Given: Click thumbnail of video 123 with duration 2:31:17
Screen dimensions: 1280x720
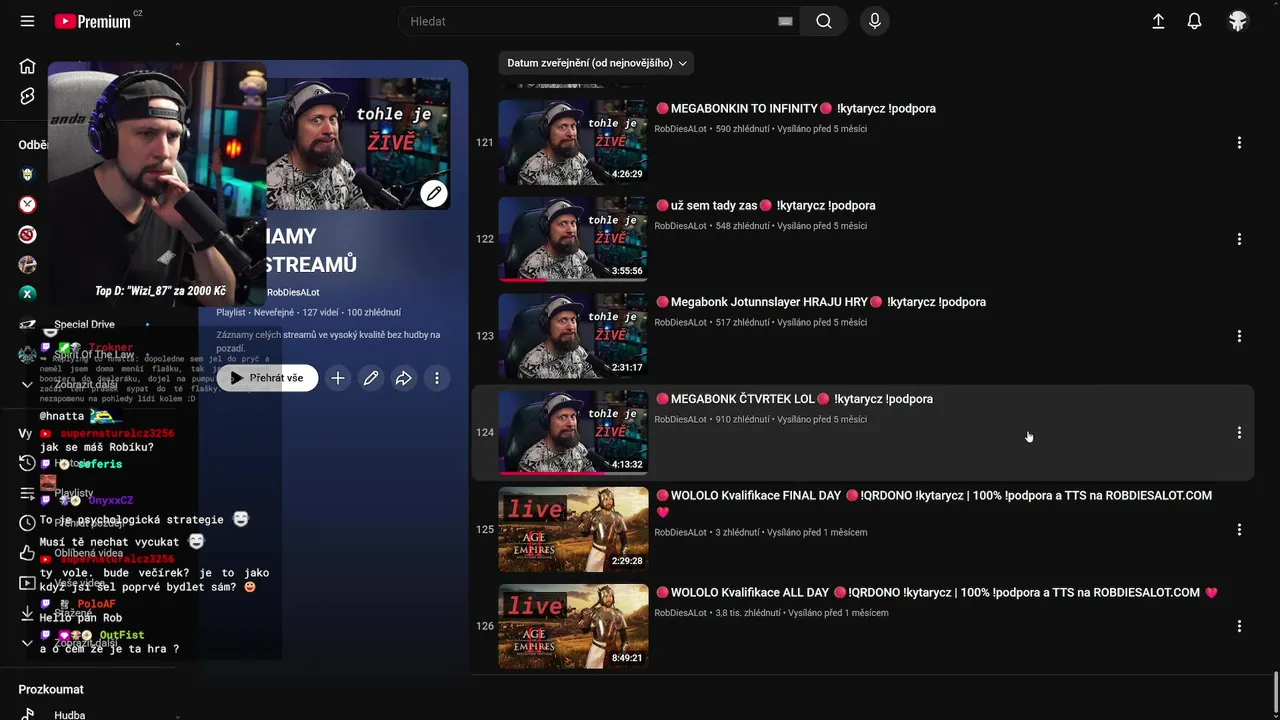Looking at the screenshot, I should coord(573,336).
